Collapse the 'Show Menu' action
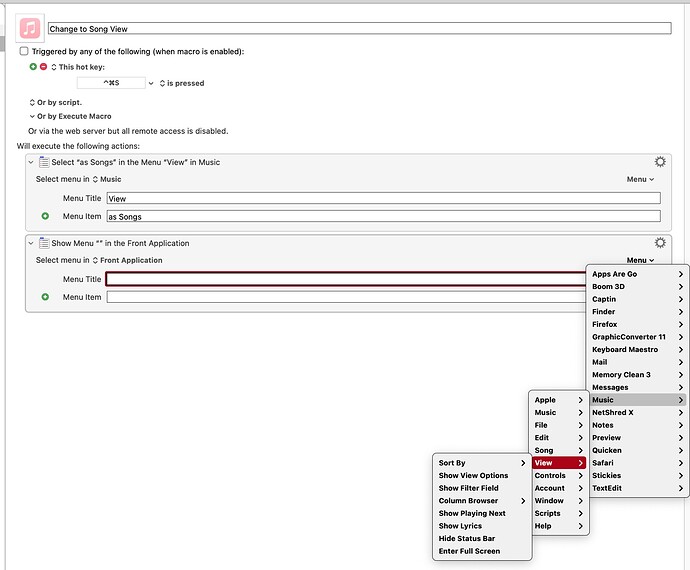Screen dimensions: 690x570 [31, 243]
